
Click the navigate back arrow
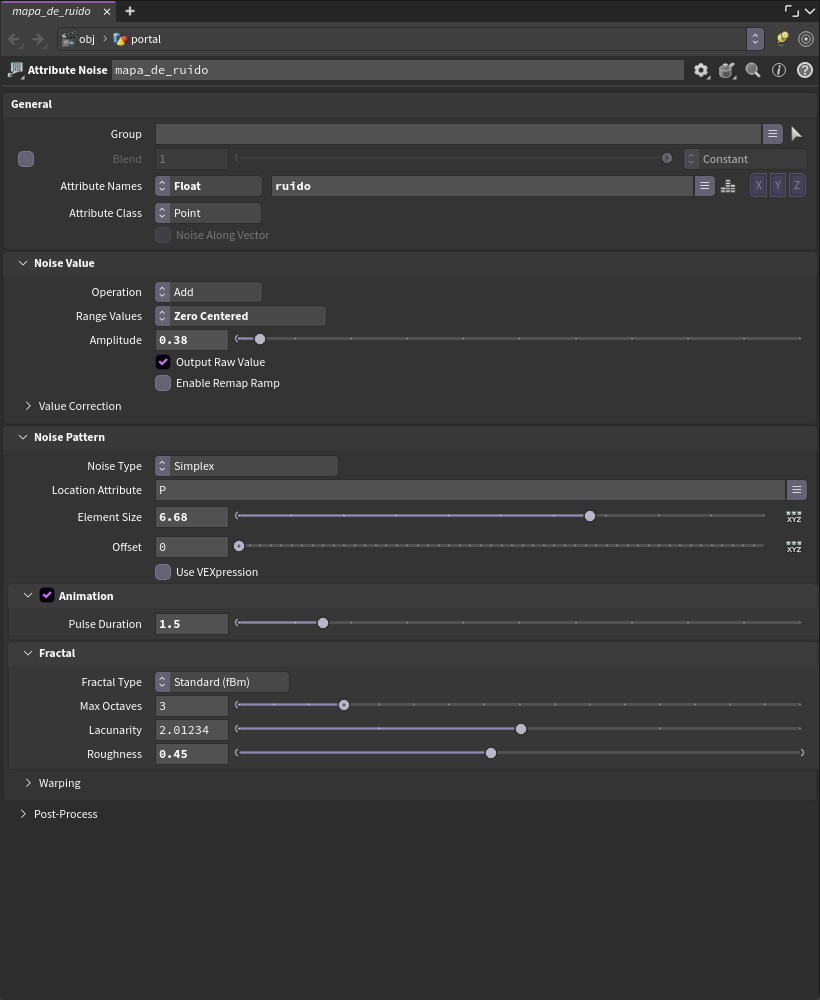14,40
